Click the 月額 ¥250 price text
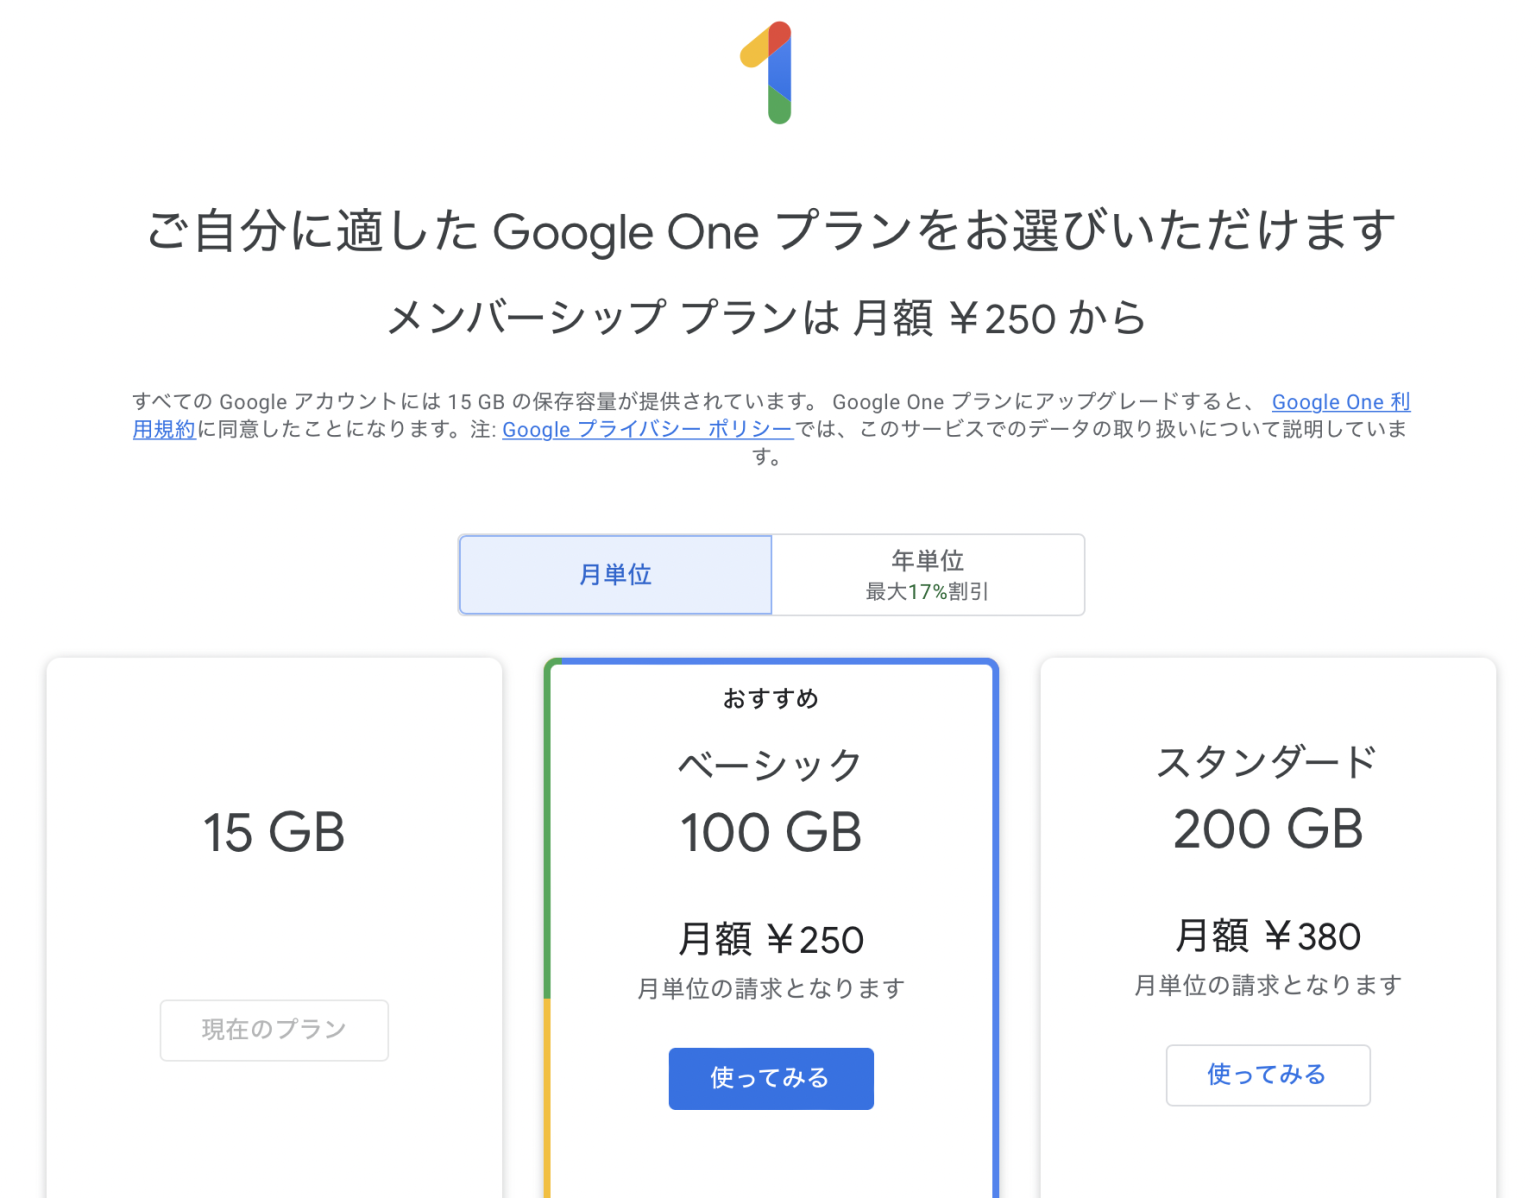This screenshot has width=1536, height=1198. click(770, 938)
